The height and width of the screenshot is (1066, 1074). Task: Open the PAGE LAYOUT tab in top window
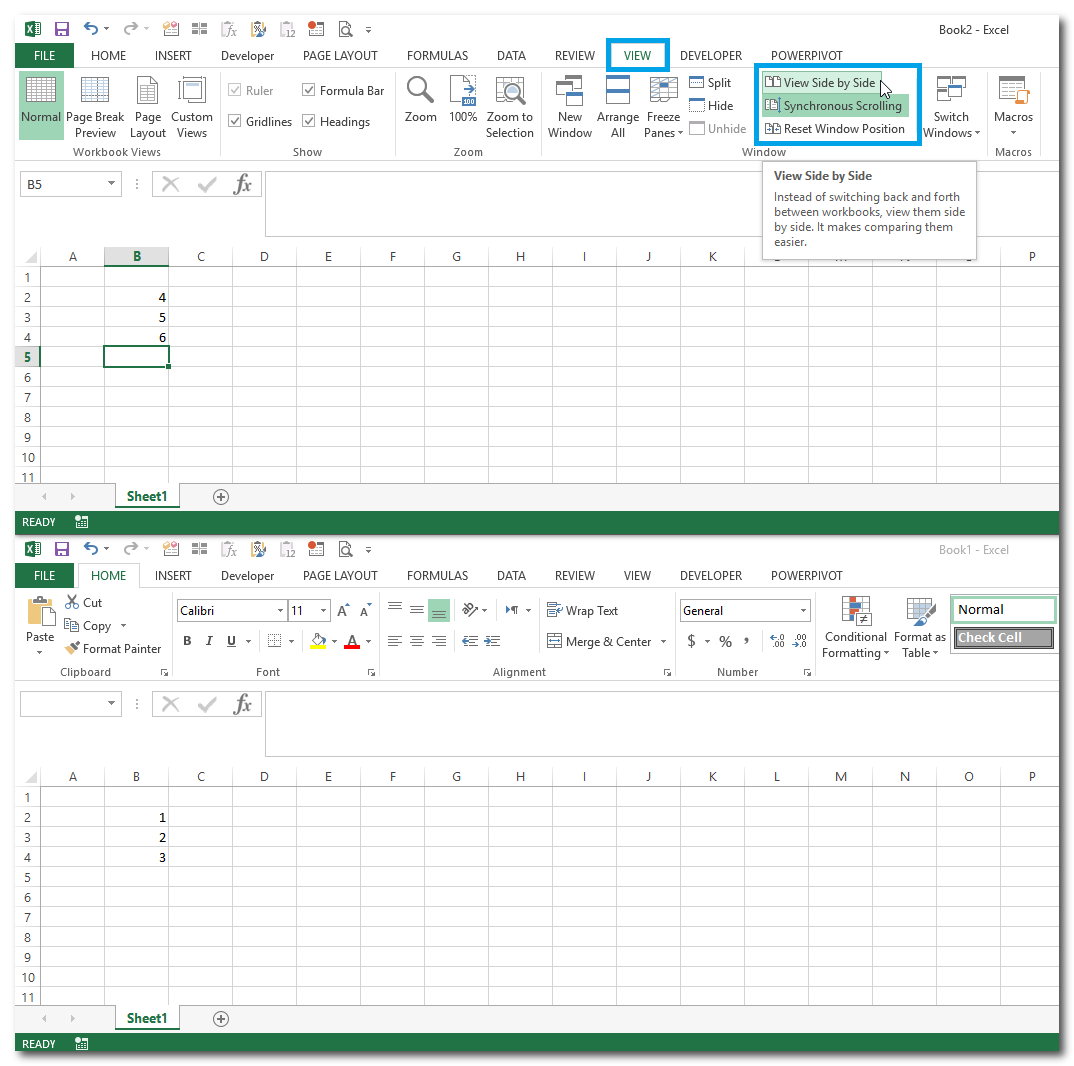[x=340, y=56]
